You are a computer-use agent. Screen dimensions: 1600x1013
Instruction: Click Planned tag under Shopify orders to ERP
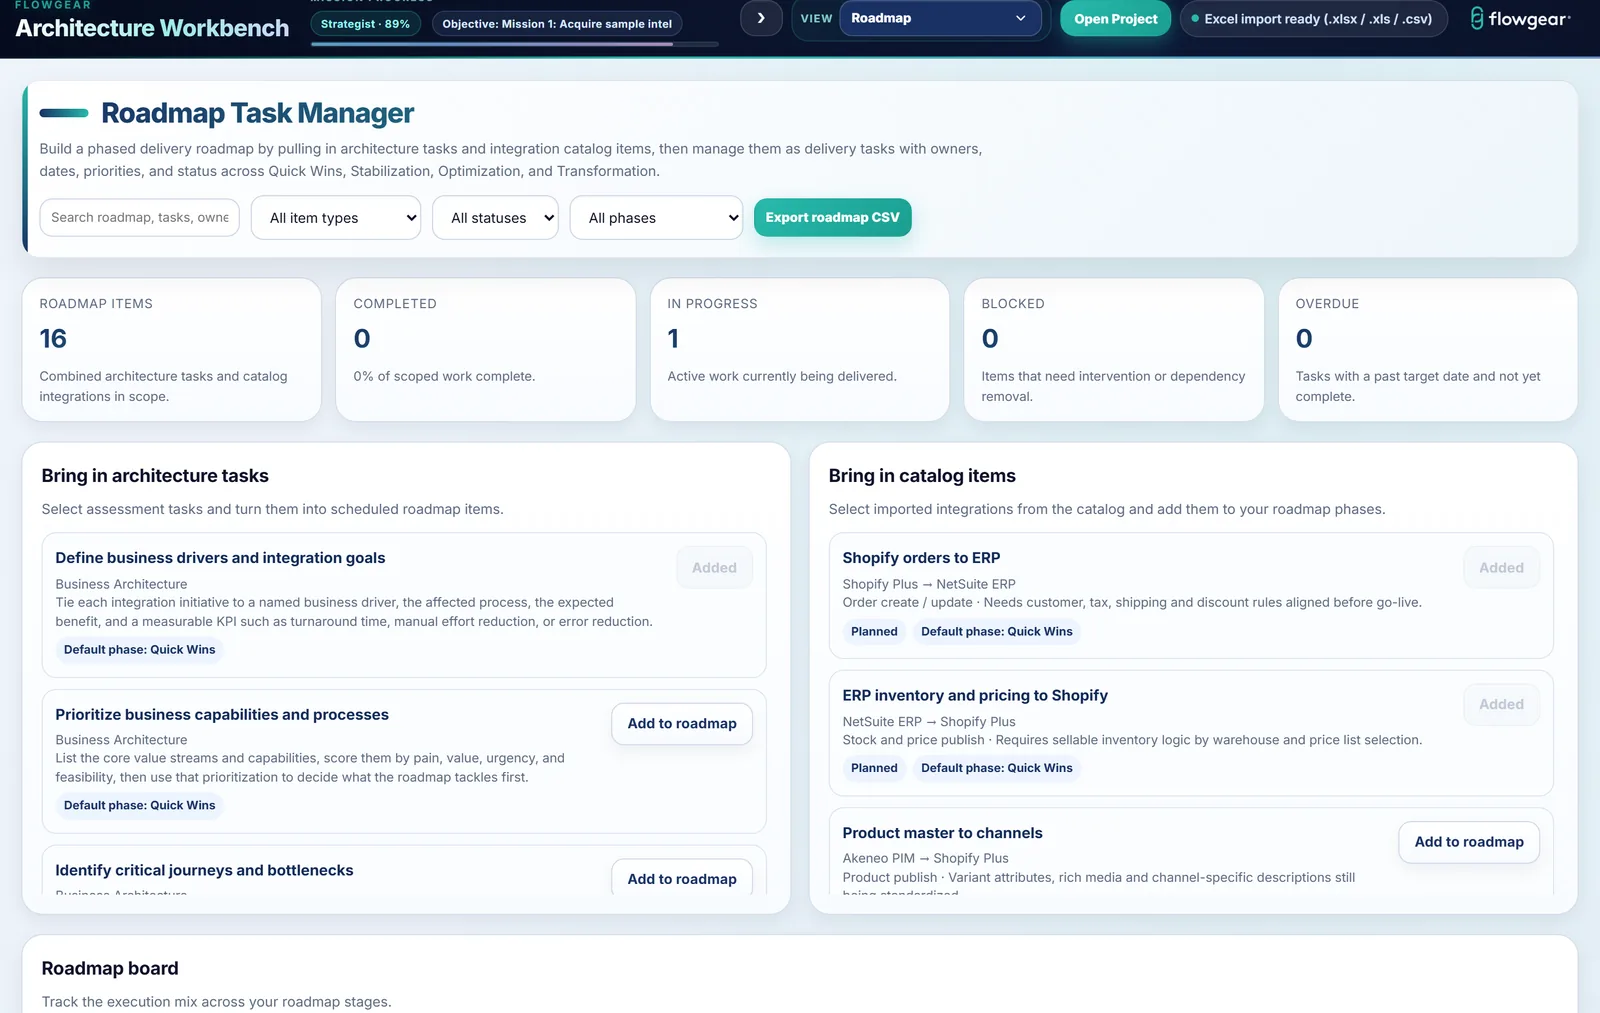pos(874,631)
